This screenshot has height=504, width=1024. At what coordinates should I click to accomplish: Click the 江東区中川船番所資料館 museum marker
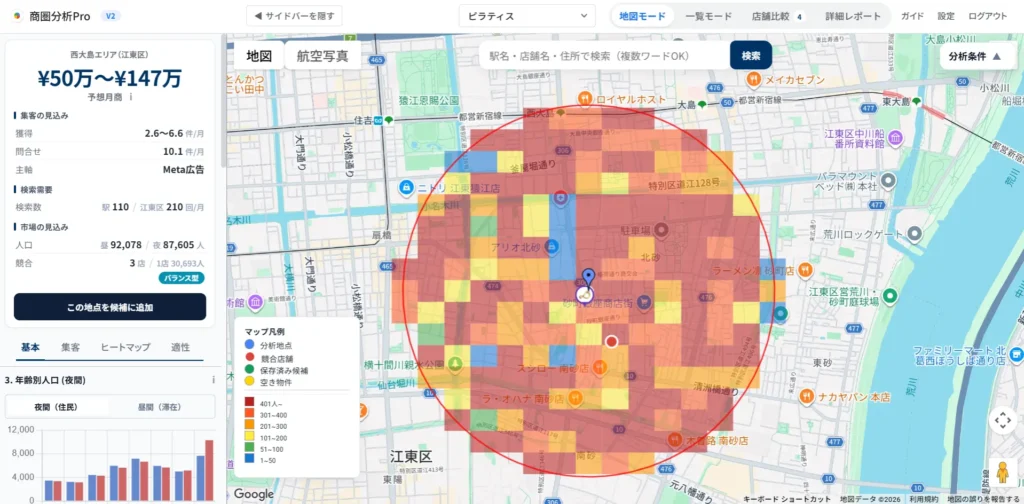tap(896, 138)
